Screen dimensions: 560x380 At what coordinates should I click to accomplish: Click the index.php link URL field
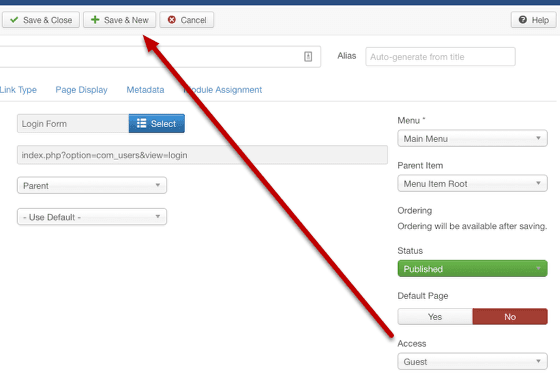click(x=202, y=155)
